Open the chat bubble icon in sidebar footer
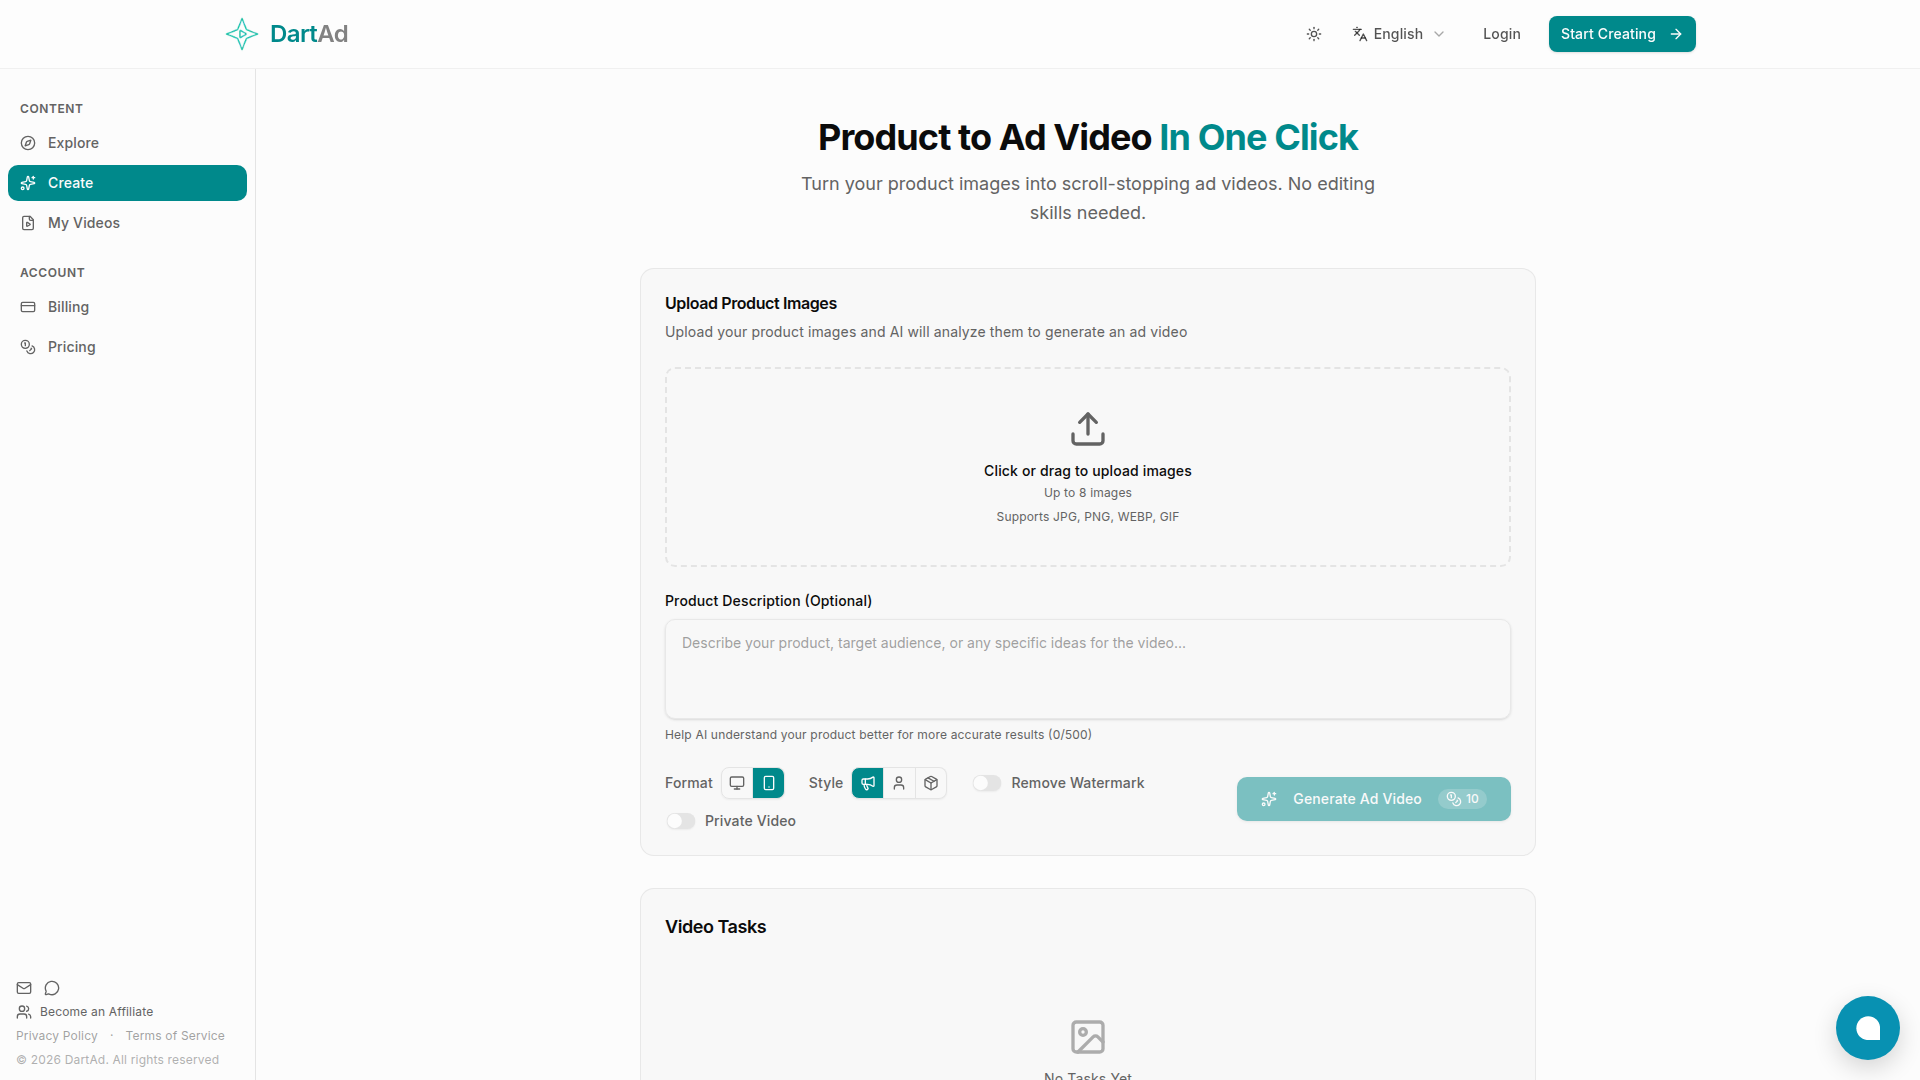Viewport: 1920px width, 1080px height. pyautogui.click(x=52, y=988)
